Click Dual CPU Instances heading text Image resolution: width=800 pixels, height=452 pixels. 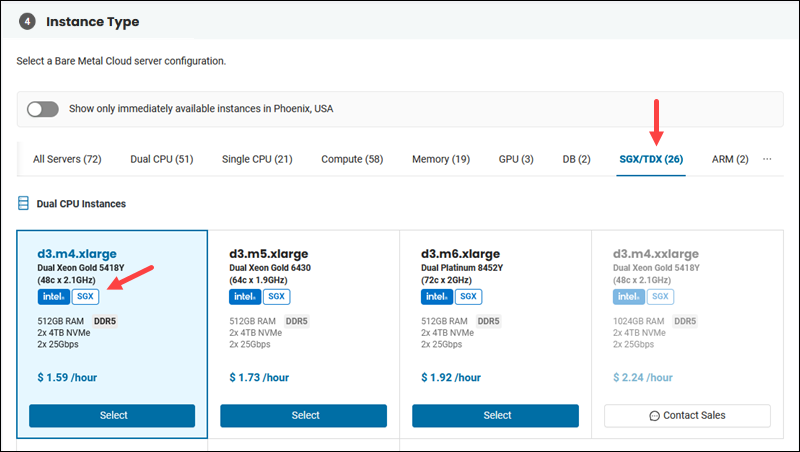tap(81, 204)
